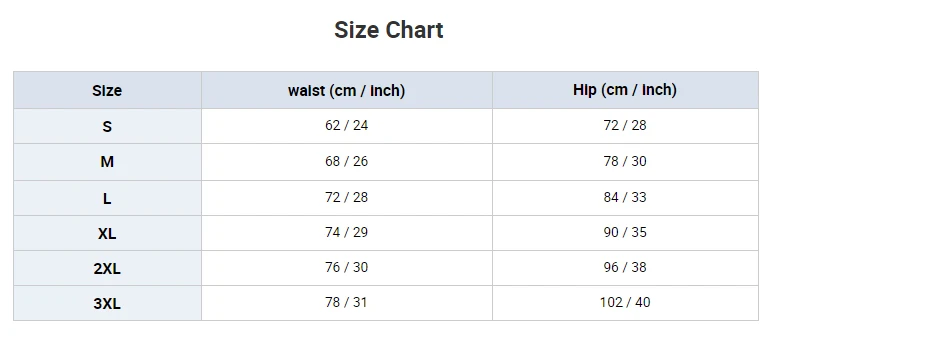This screenshot has height=360, width=947.
Task: Click the 3XL size row label
Action: [107, 304]
